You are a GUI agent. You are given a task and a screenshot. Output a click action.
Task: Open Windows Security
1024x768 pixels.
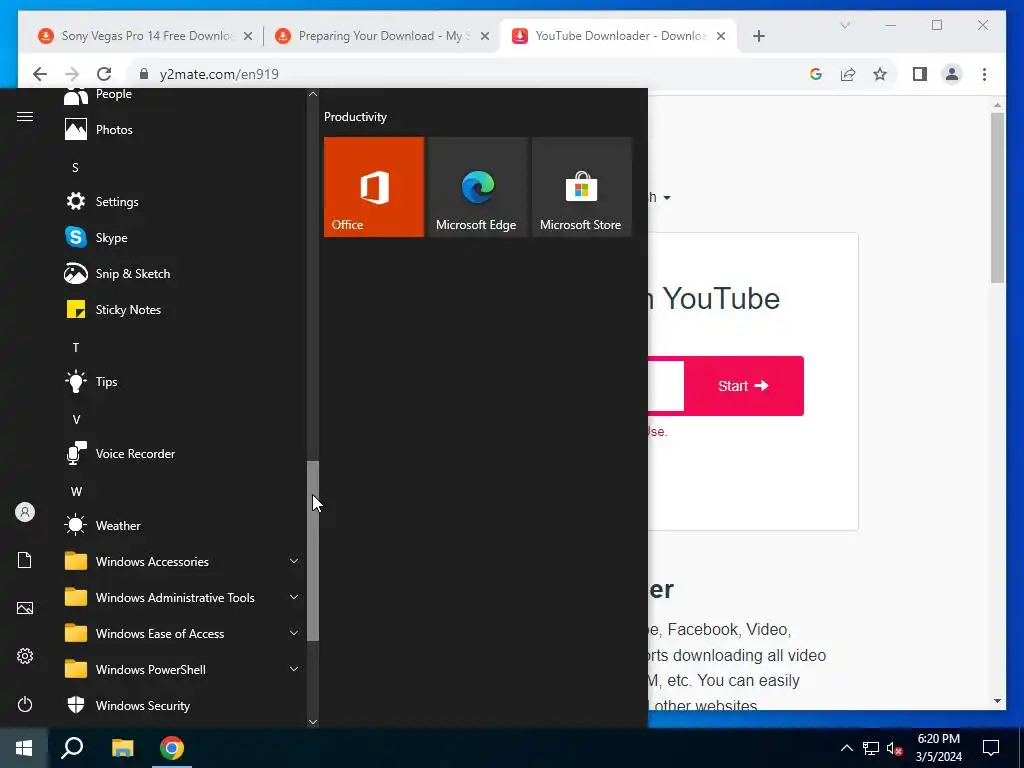(182, 705)
